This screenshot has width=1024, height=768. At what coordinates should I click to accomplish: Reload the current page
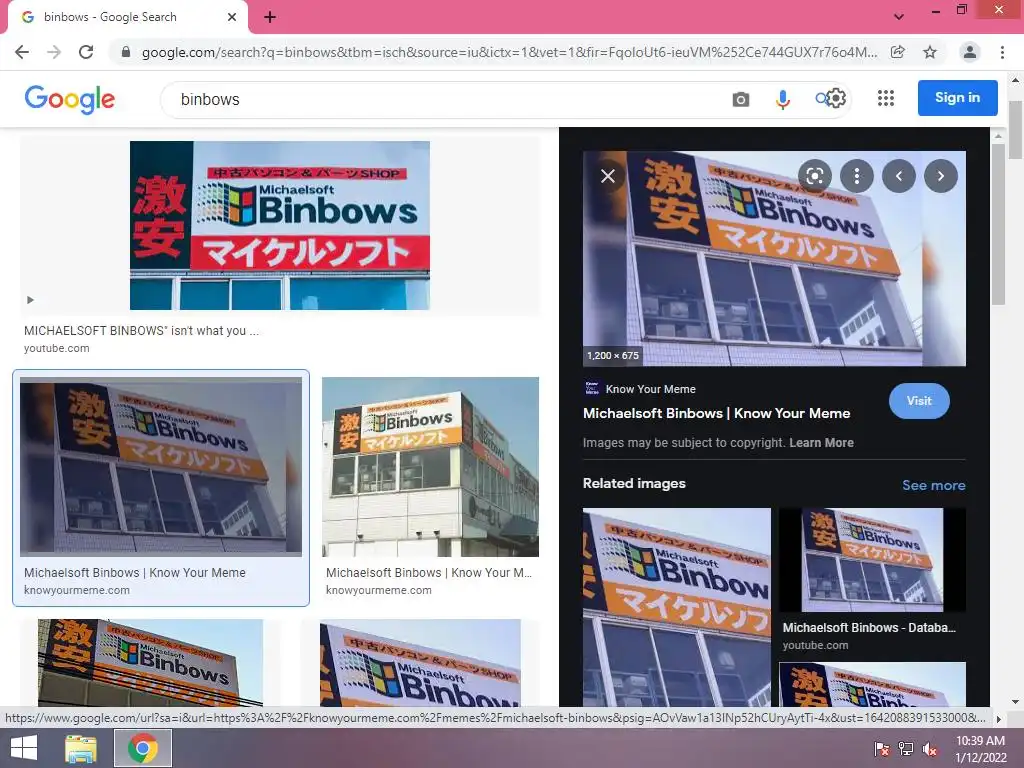[86, 52]
